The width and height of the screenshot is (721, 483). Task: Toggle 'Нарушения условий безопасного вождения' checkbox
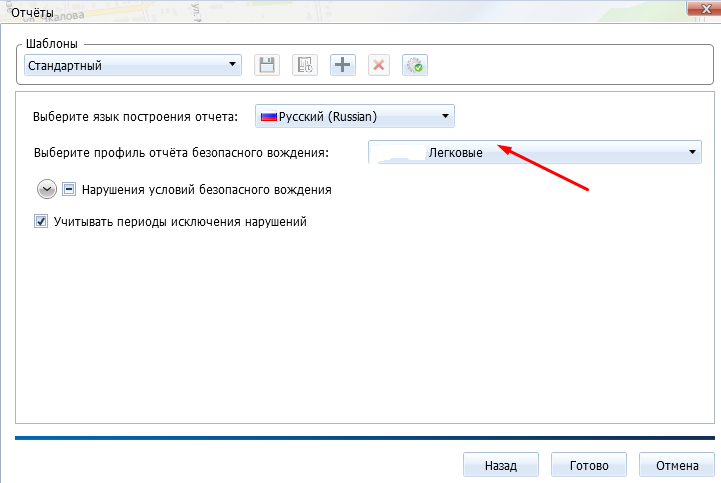tap(70, 188)
